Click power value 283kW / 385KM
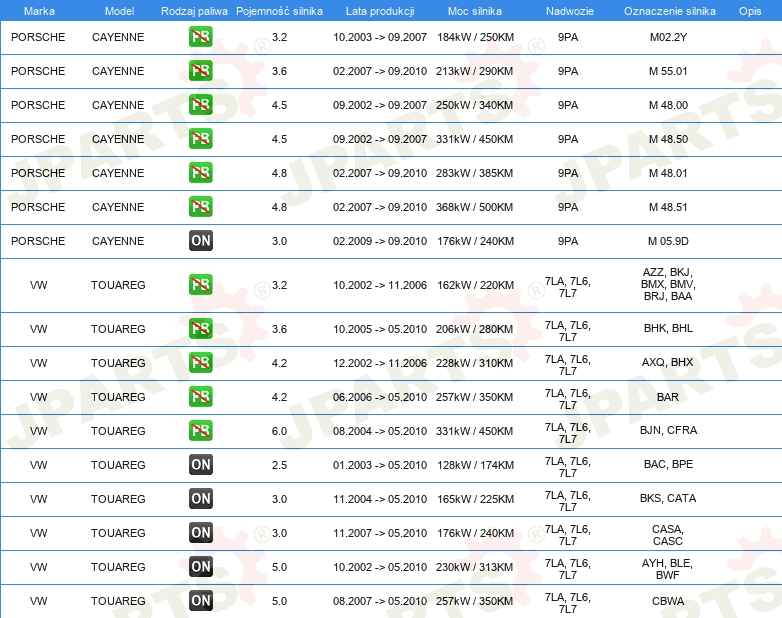 [474, 173]
